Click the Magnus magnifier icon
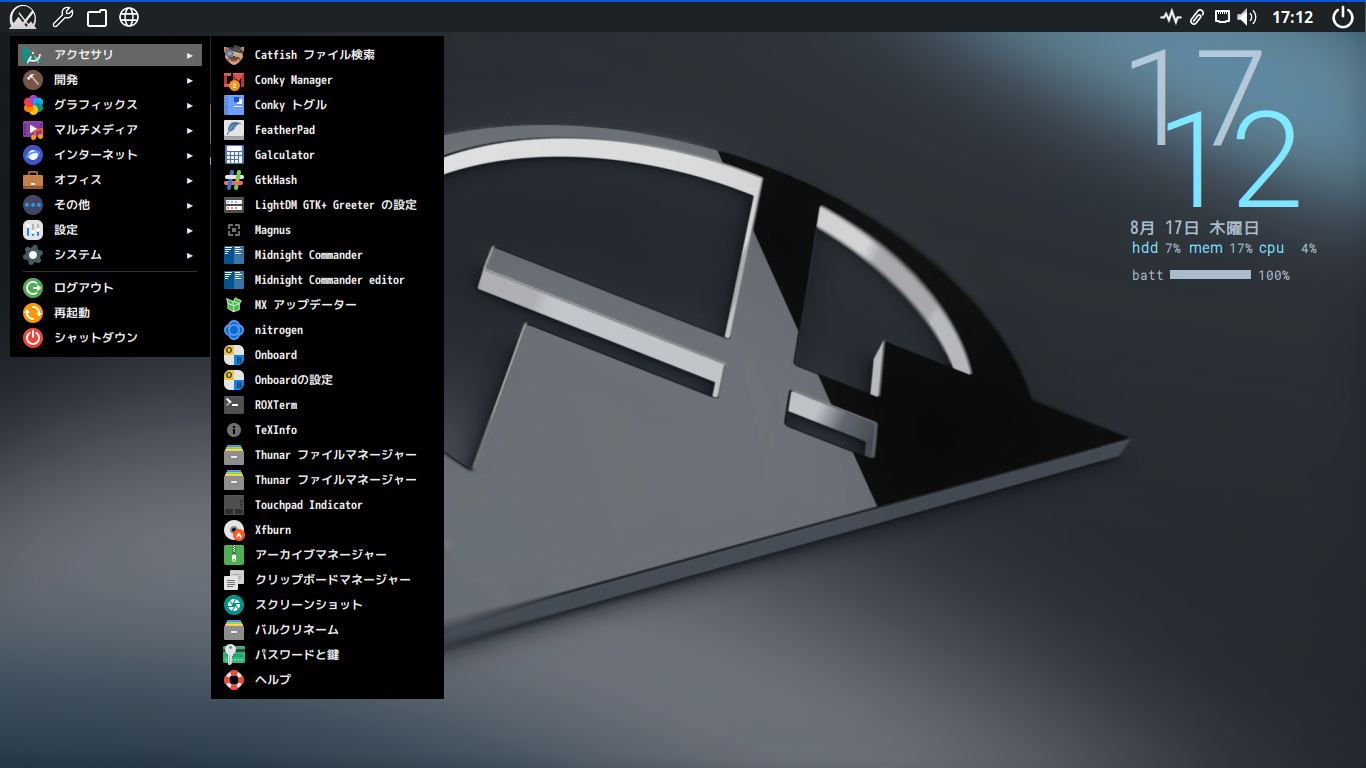 (x=234, y=230)
